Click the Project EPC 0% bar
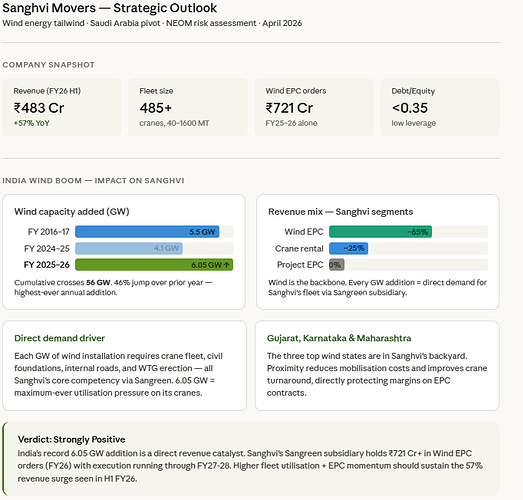523x500 pixels. coord(337,265)
